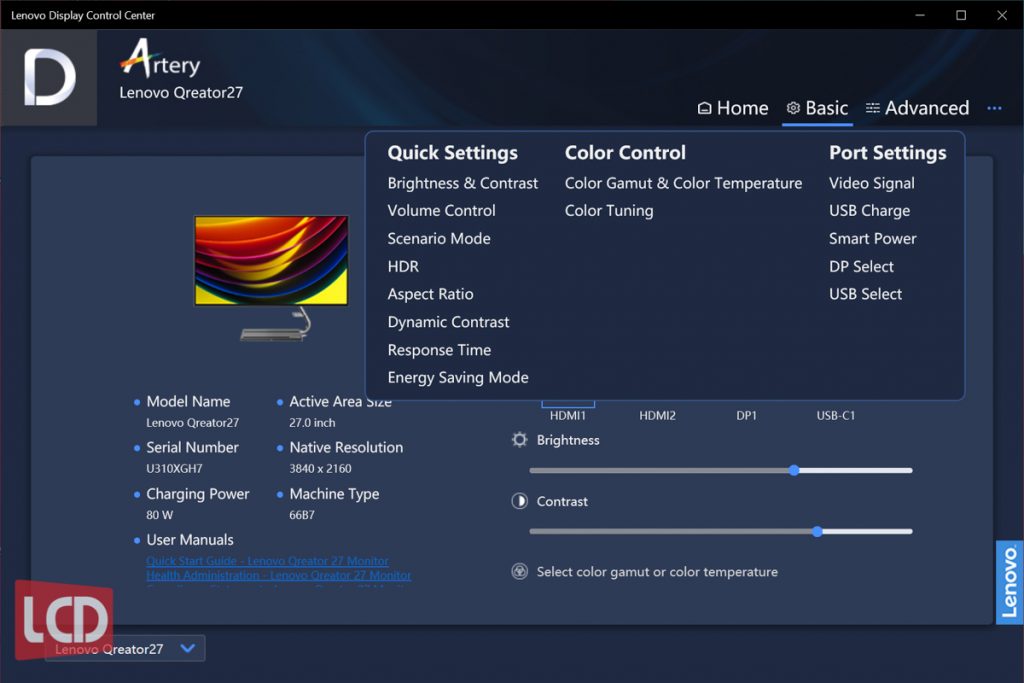Screen dimensions: 1024x683
Task: Click the color gamut selector icon
Action: (519, 572)
